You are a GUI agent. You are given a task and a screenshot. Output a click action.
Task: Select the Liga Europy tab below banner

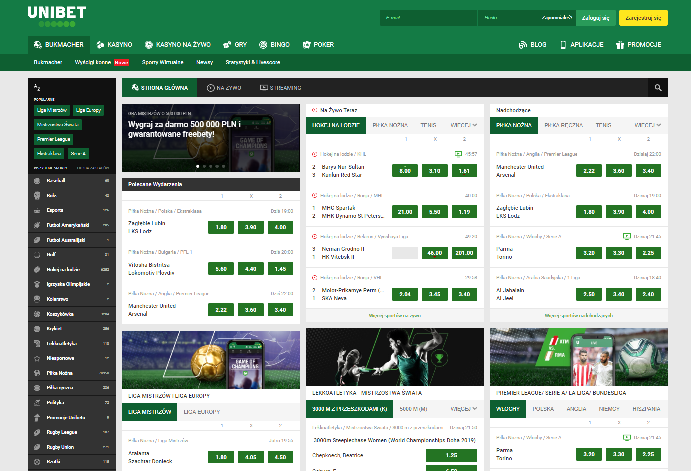[x=201, y=412]
